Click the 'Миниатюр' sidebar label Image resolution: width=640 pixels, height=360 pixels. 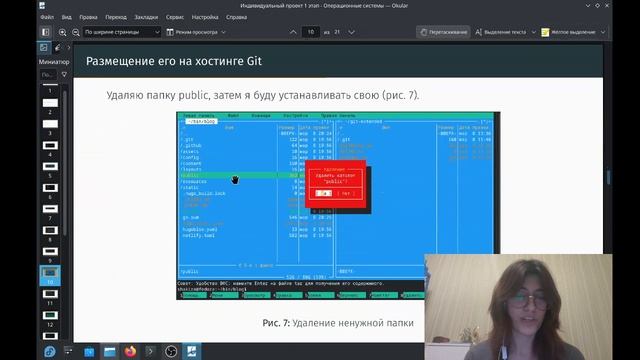point(54,62)
